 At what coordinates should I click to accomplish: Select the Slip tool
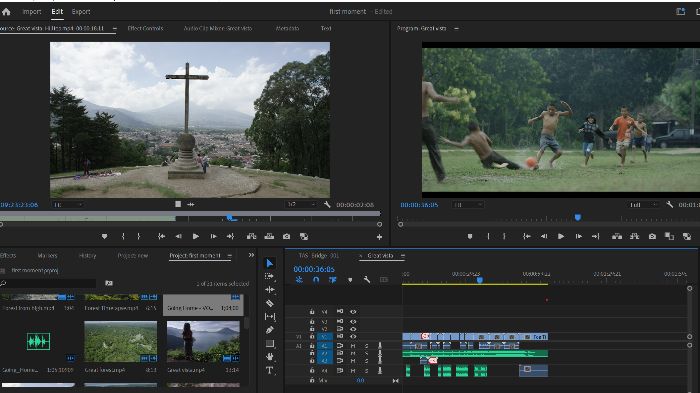point(270,317)
